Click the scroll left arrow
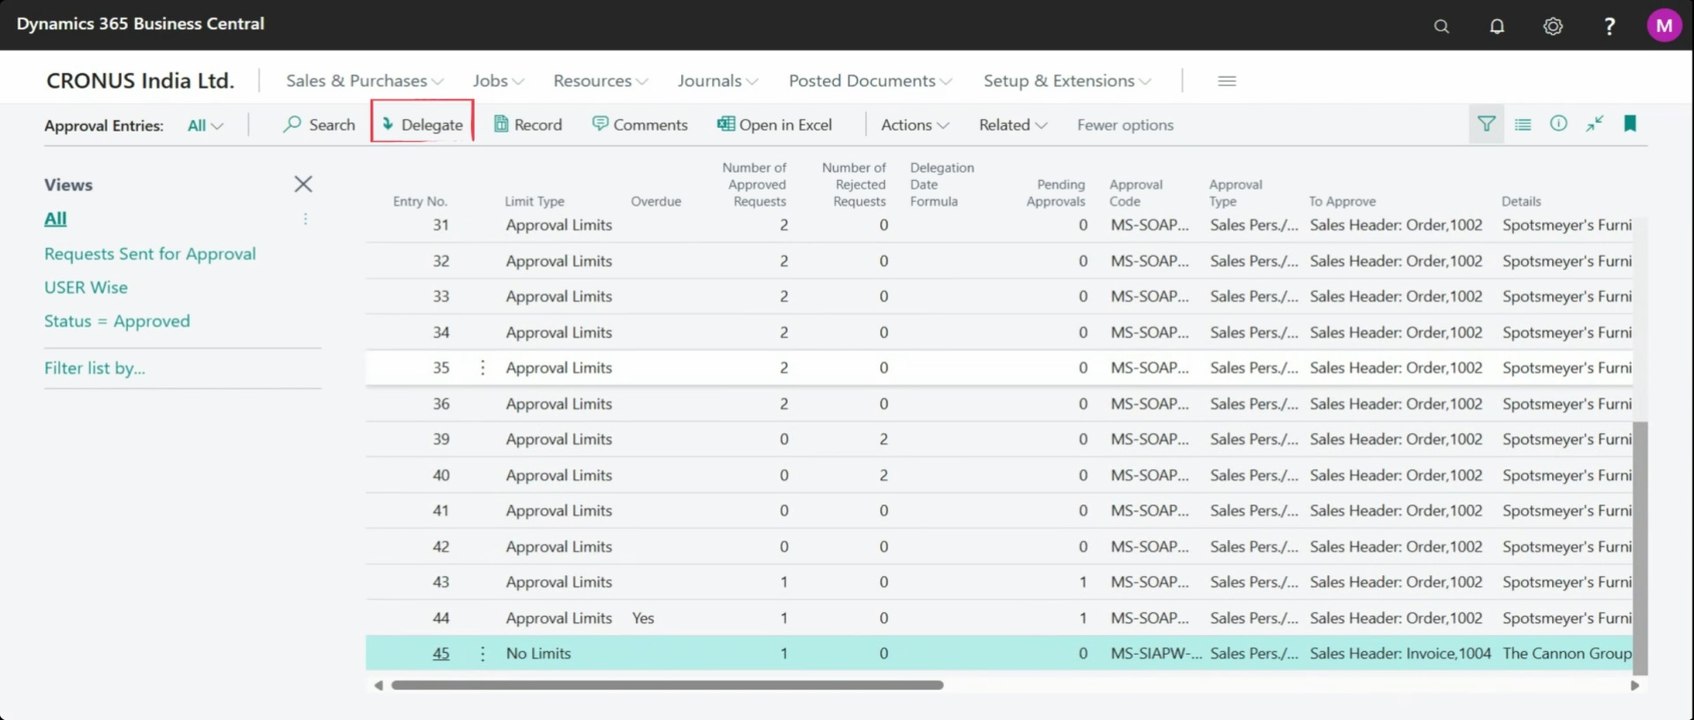Viewport: 1694px width, 720px height. tap(378, 686)
